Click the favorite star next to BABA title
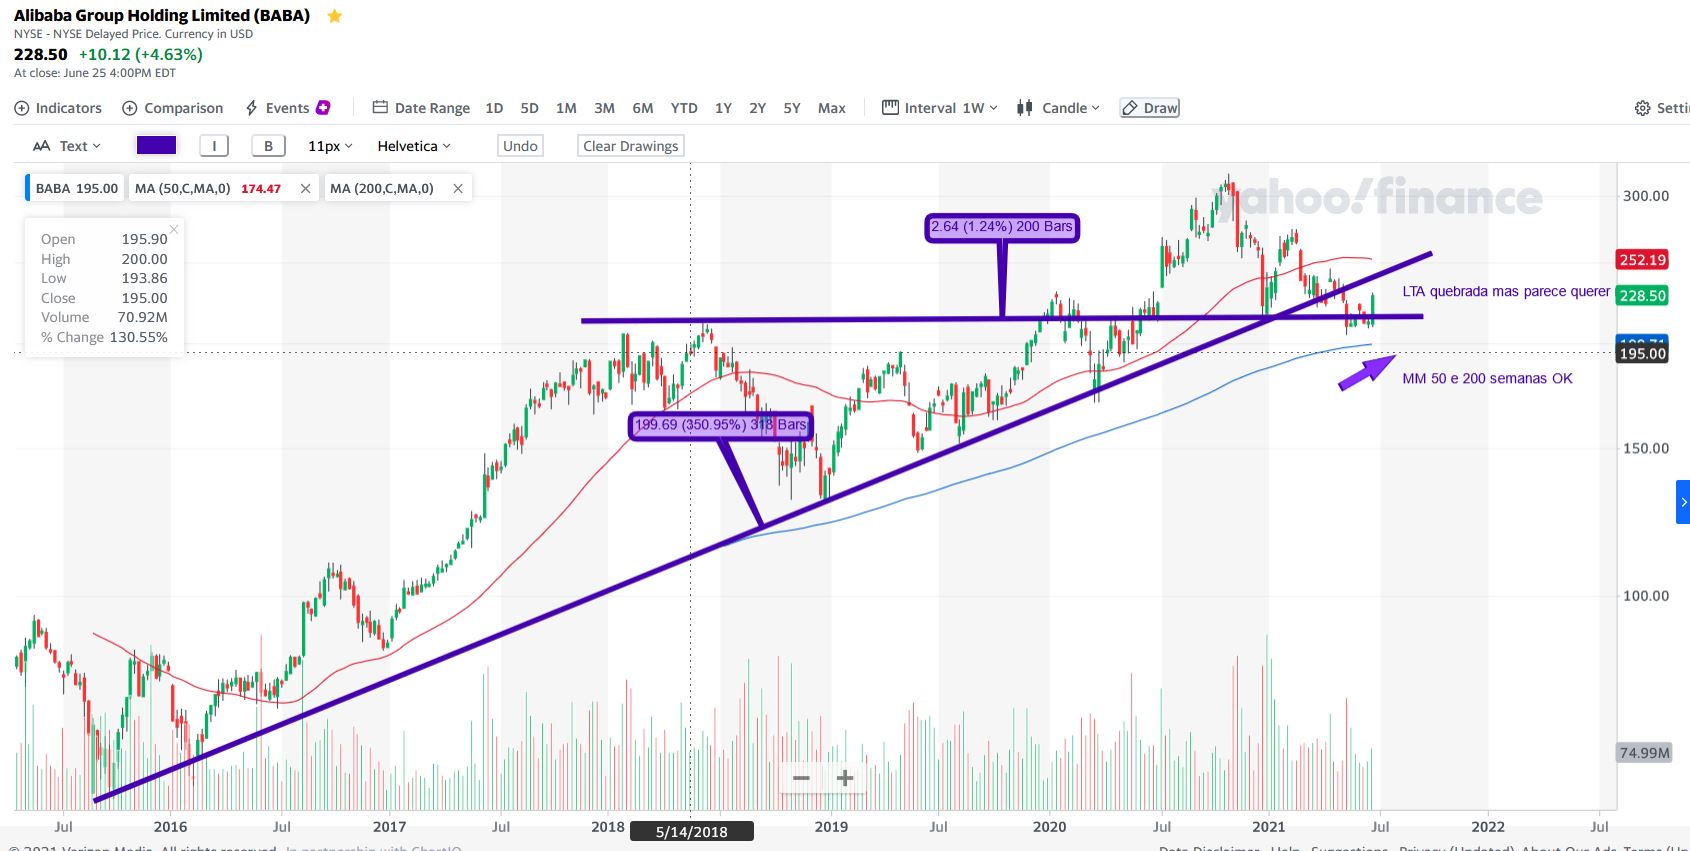Screen dimensions: 1690x851 (x=335, y=16)
